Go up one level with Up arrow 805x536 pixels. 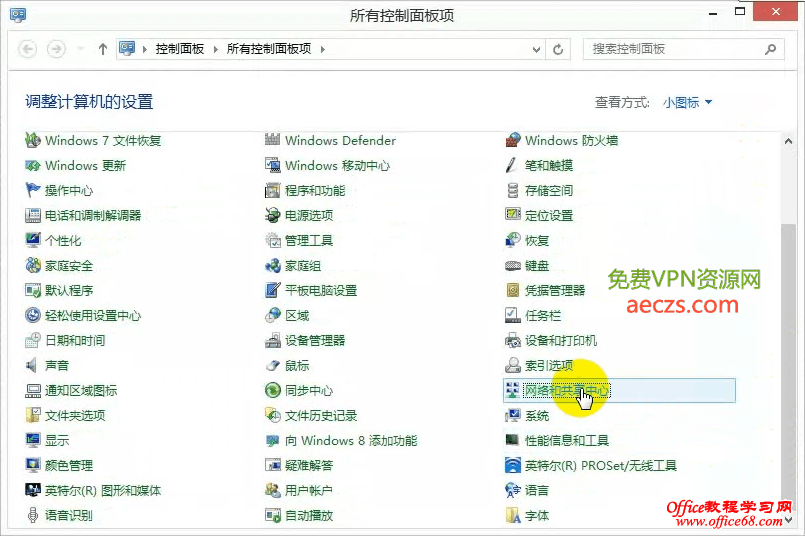[103, 49]
